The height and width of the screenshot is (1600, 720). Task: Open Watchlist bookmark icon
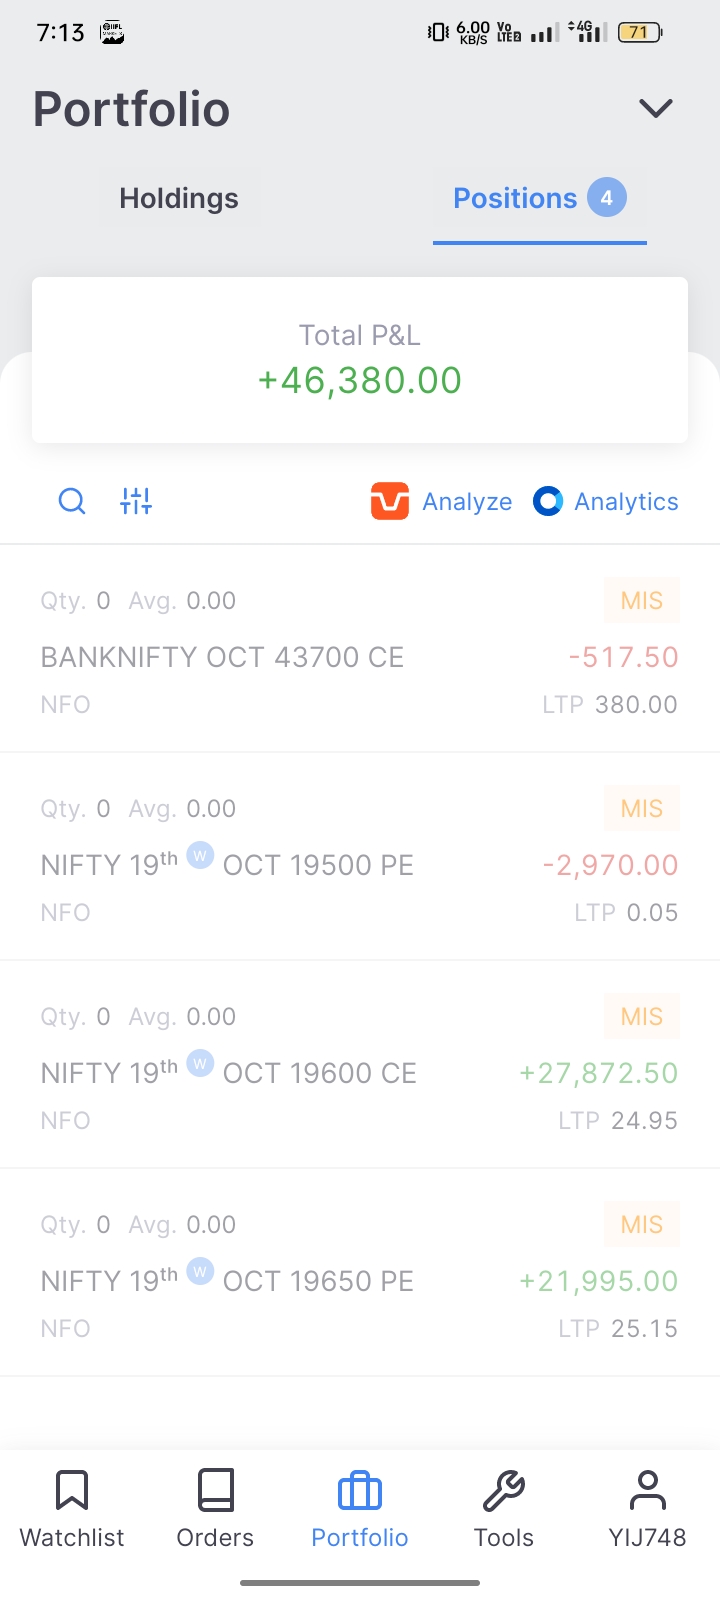click(72, 1490)
